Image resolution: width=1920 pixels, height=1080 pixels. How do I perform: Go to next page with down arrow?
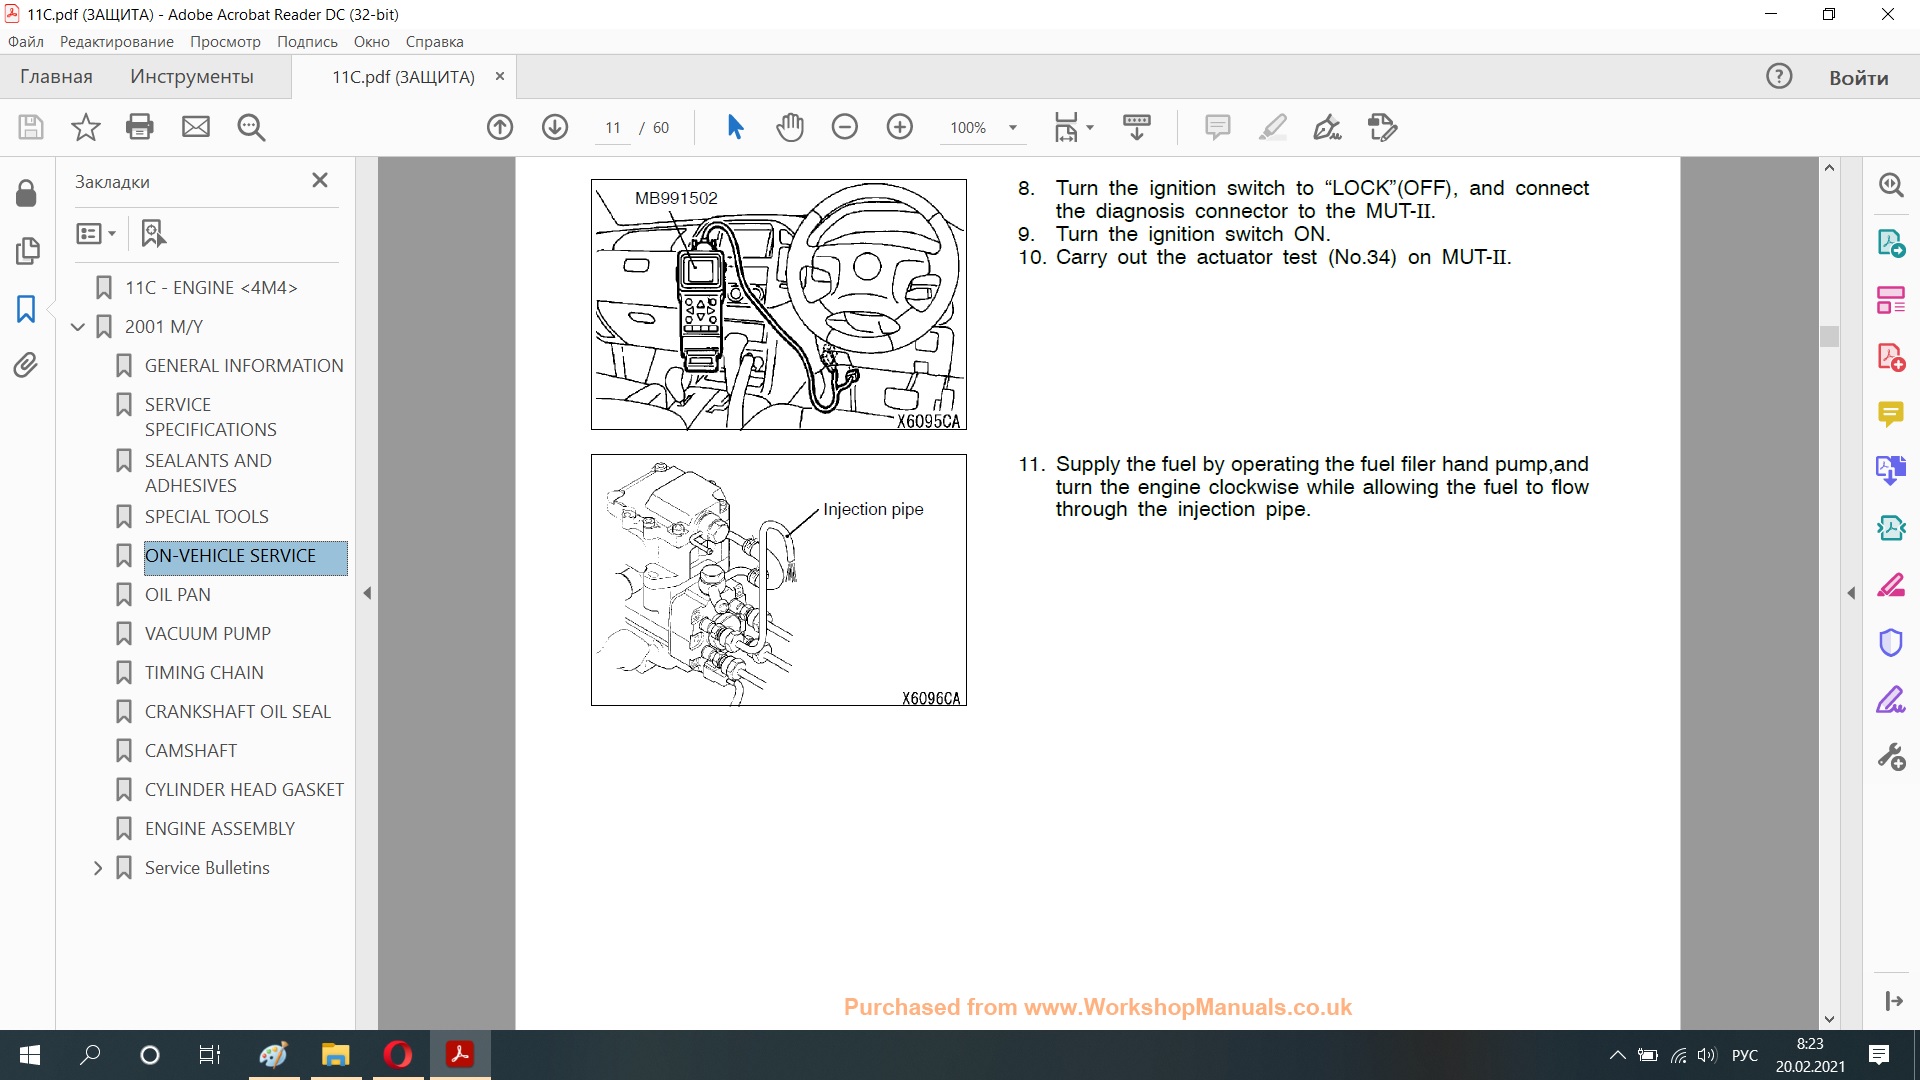click(x=555, y=127)
